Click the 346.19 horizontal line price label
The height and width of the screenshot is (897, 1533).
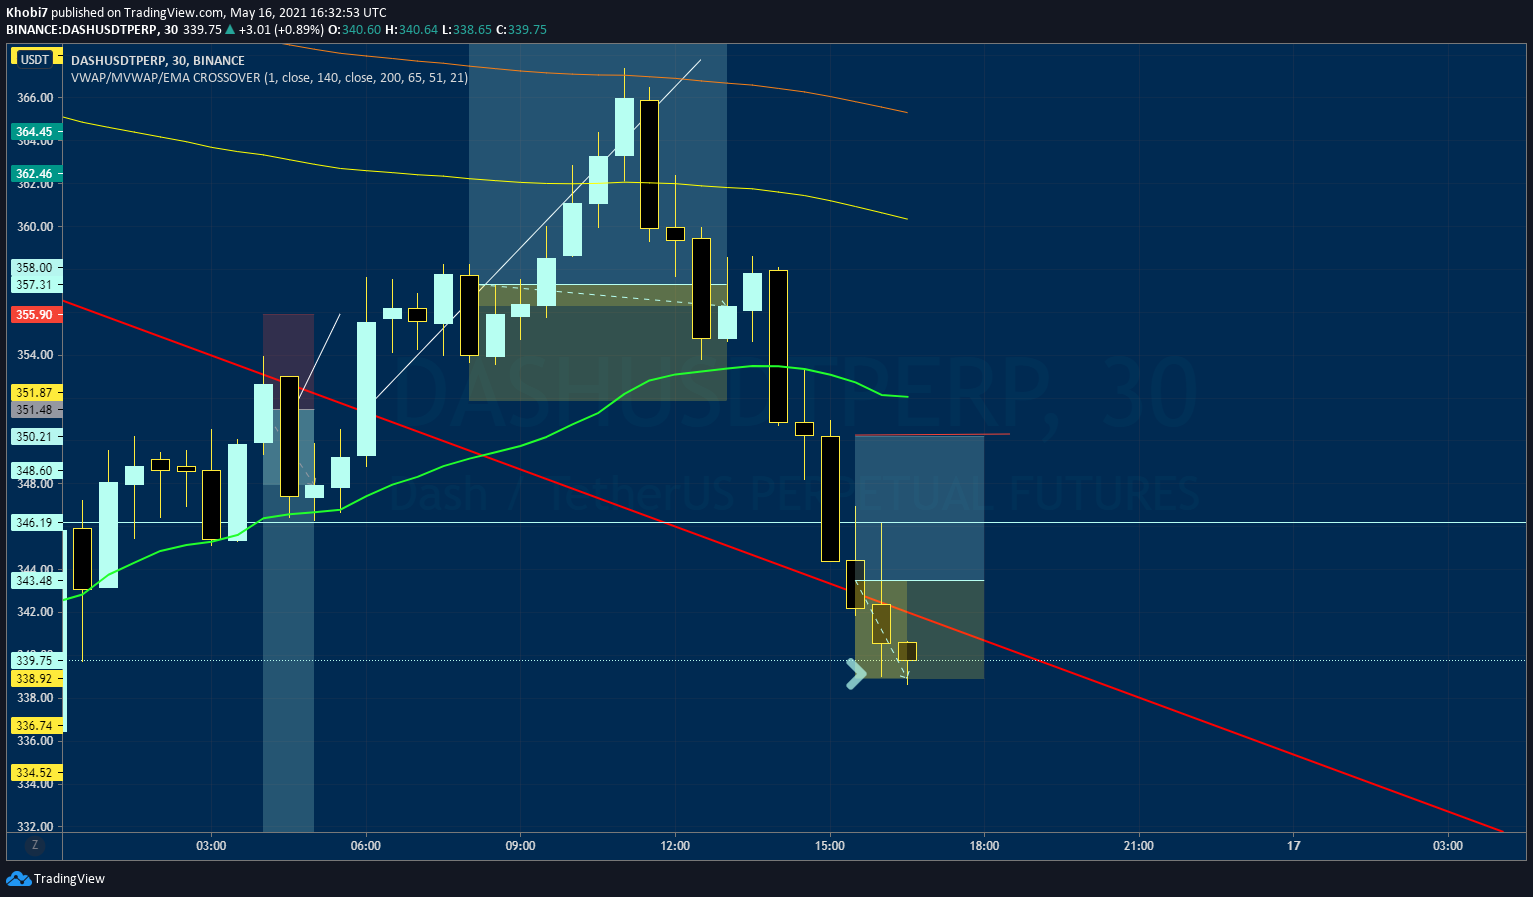pos(36,522)
